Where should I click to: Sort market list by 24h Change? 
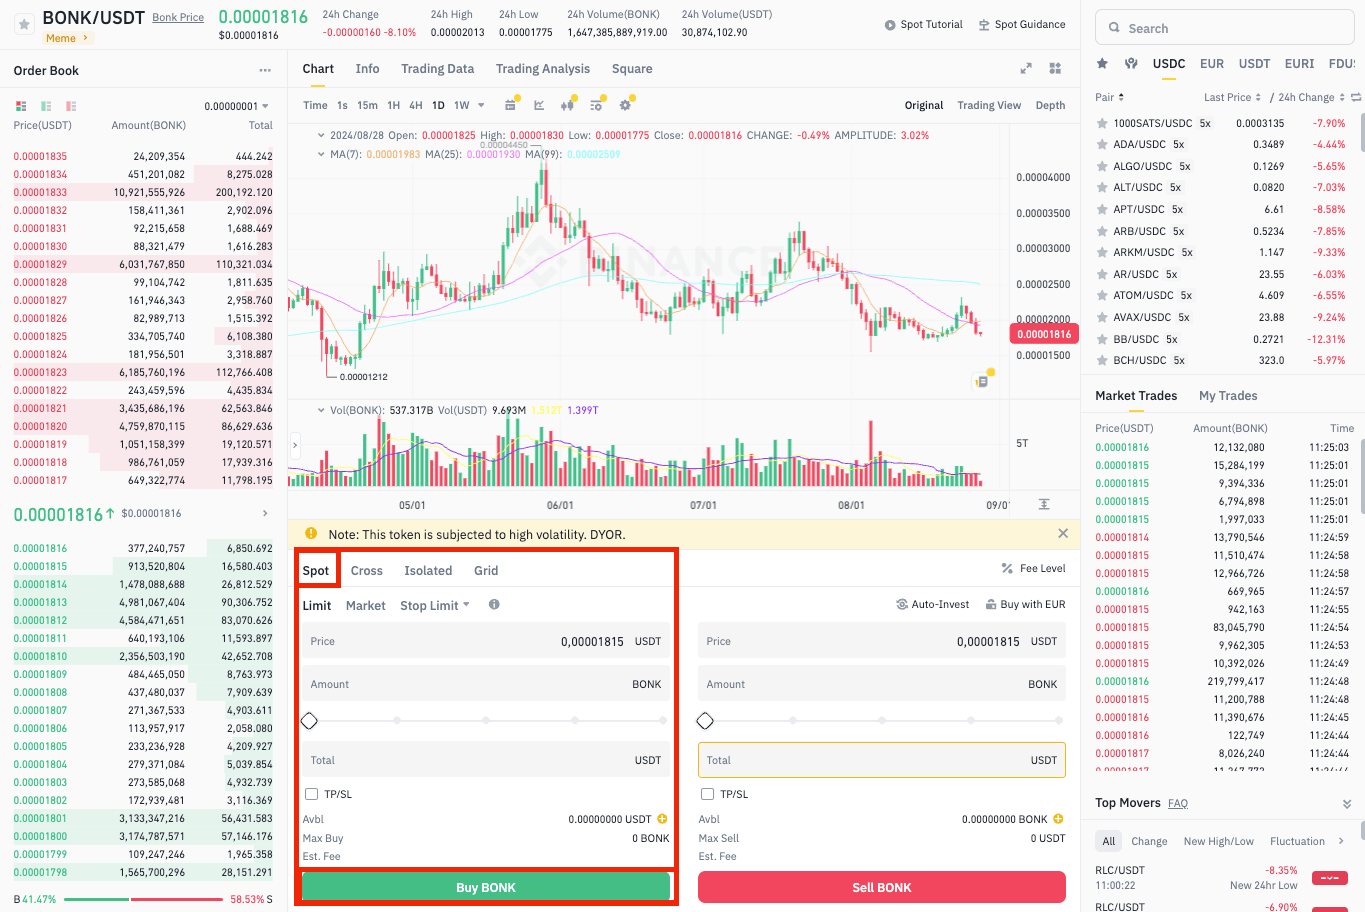pyautogui.click(x=1311, y=97)
